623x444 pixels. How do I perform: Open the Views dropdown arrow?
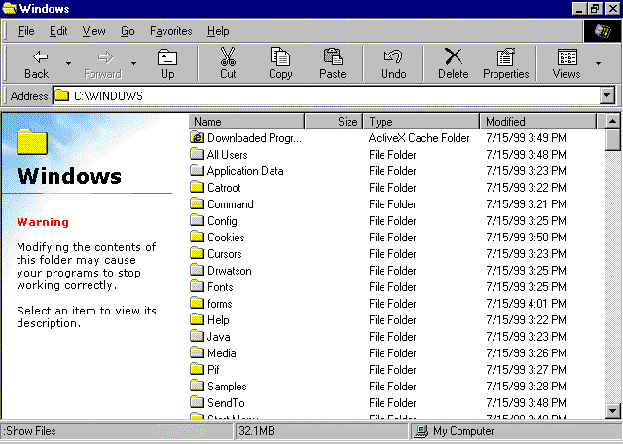click(599, 63)
